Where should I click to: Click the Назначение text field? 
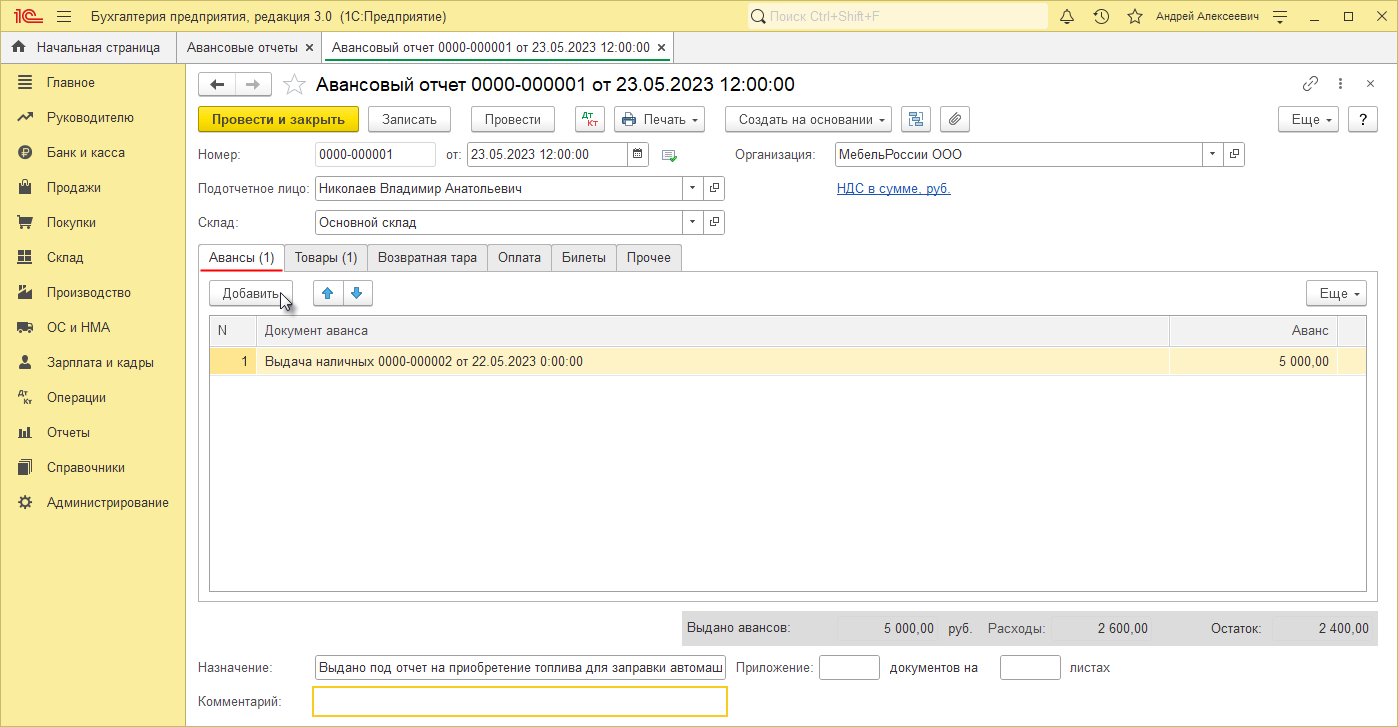tap(520, 667)
